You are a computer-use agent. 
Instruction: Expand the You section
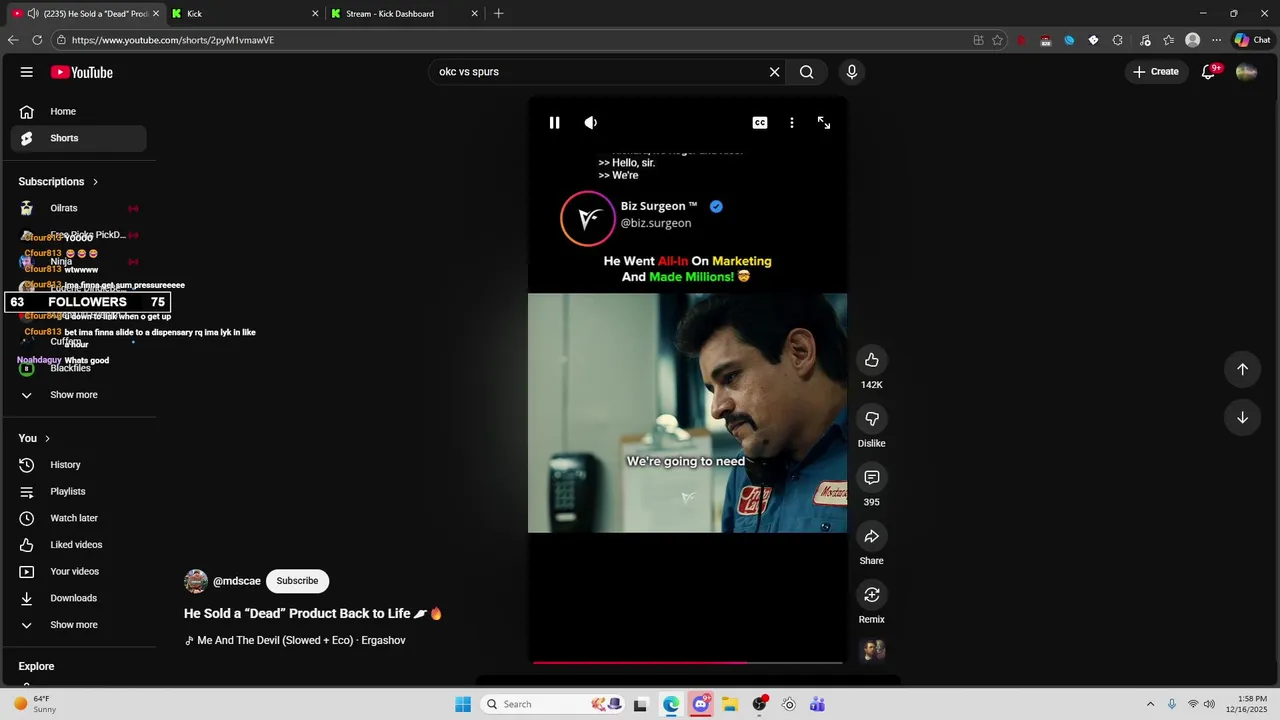click(x=34, y=438)
